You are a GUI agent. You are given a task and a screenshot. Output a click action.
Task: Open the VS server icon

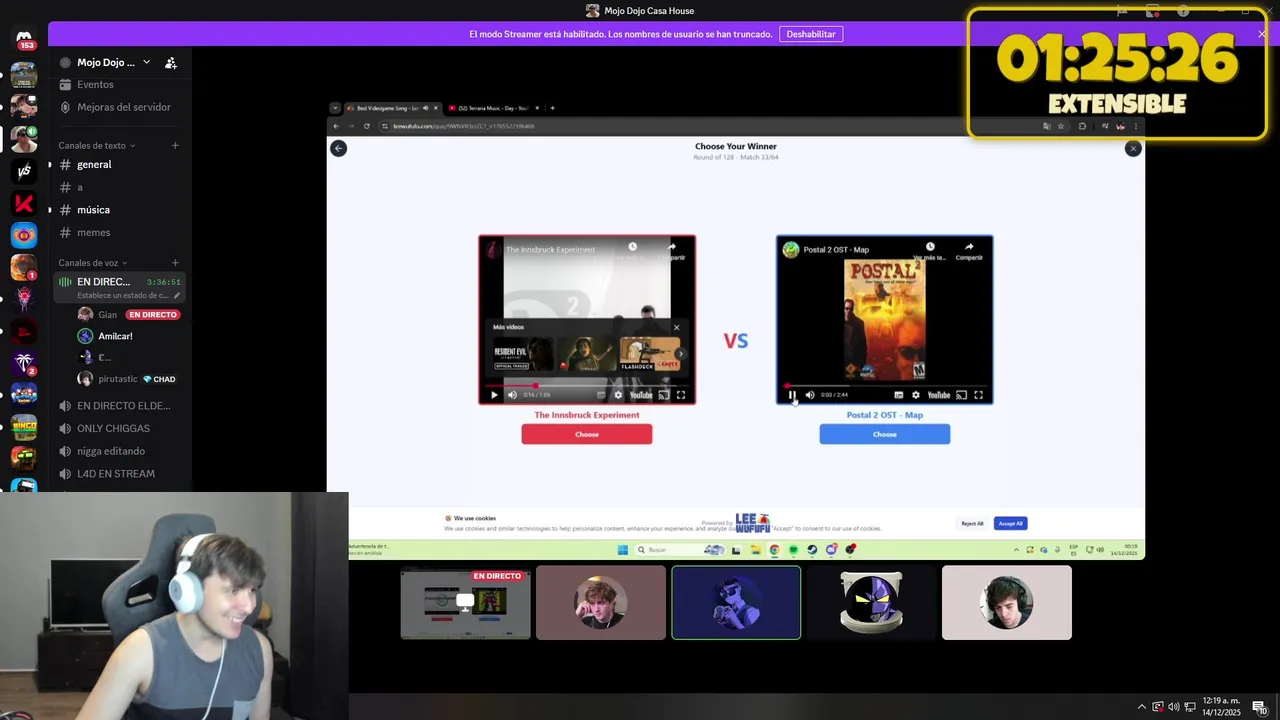(x=24, y=171)
